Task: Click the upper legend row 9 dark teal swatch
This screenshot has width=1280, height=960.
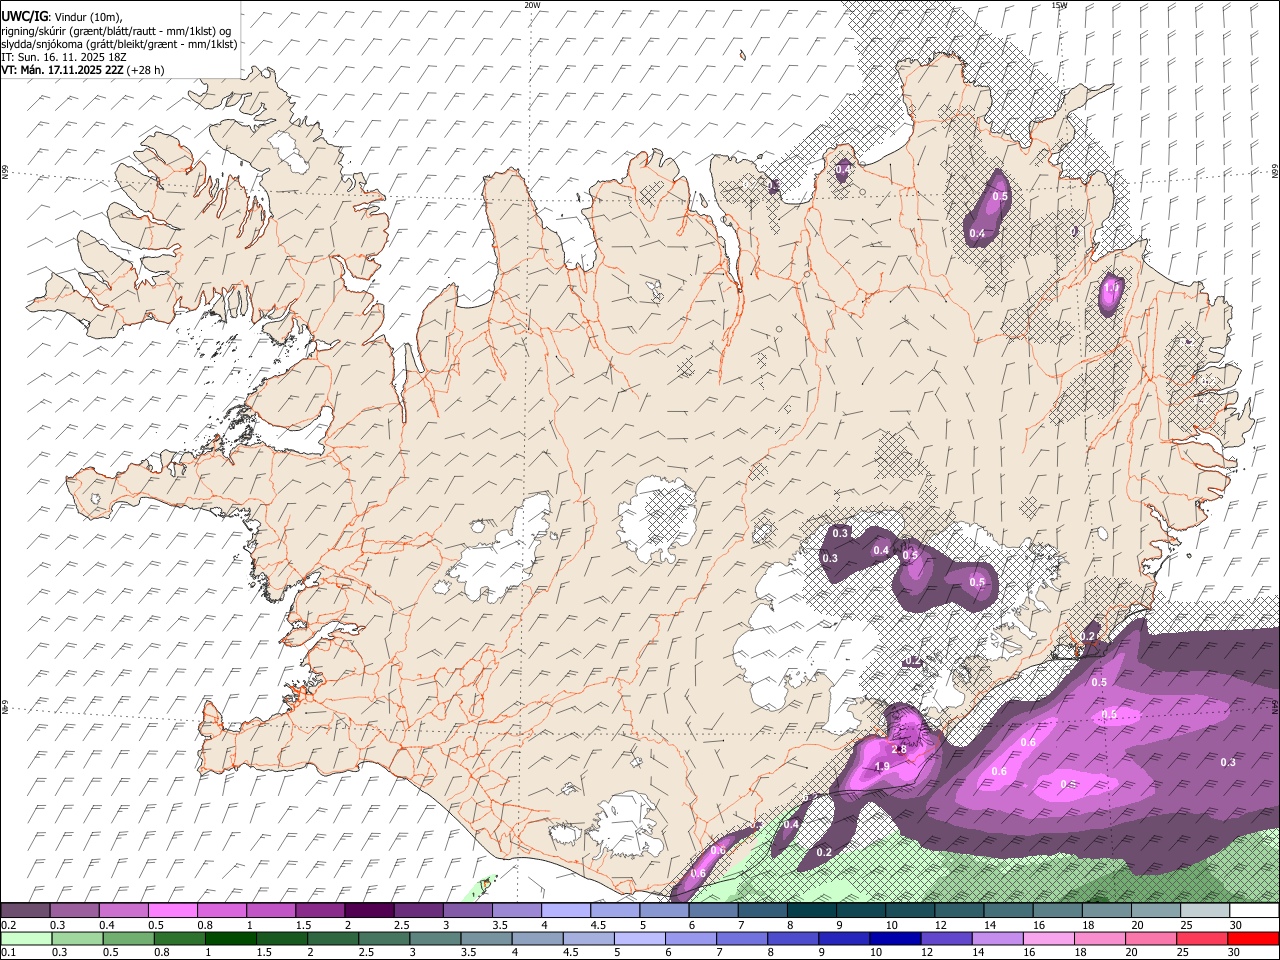Action: [x=861, y=910]
